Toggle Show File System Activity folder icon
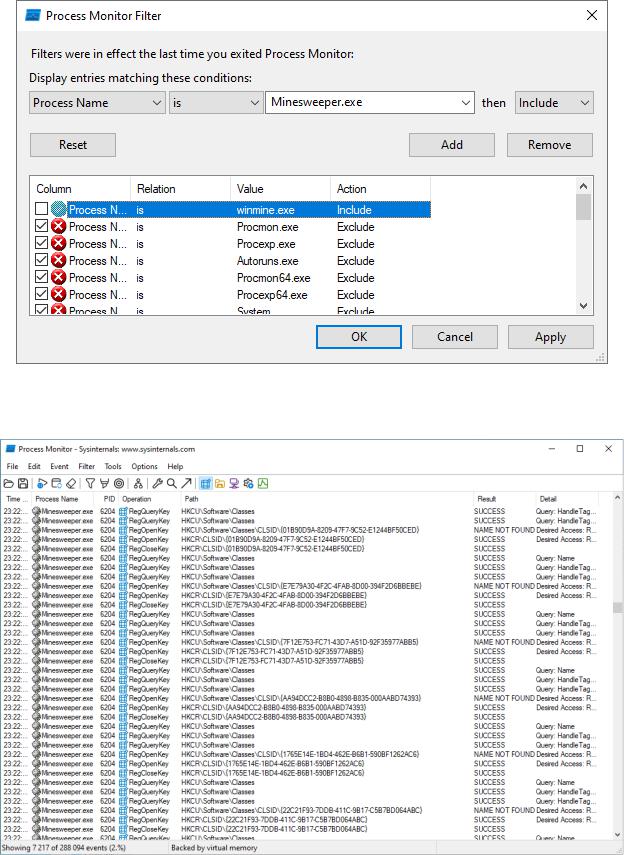Screen dimensions: 624x855 click(220, 484)
